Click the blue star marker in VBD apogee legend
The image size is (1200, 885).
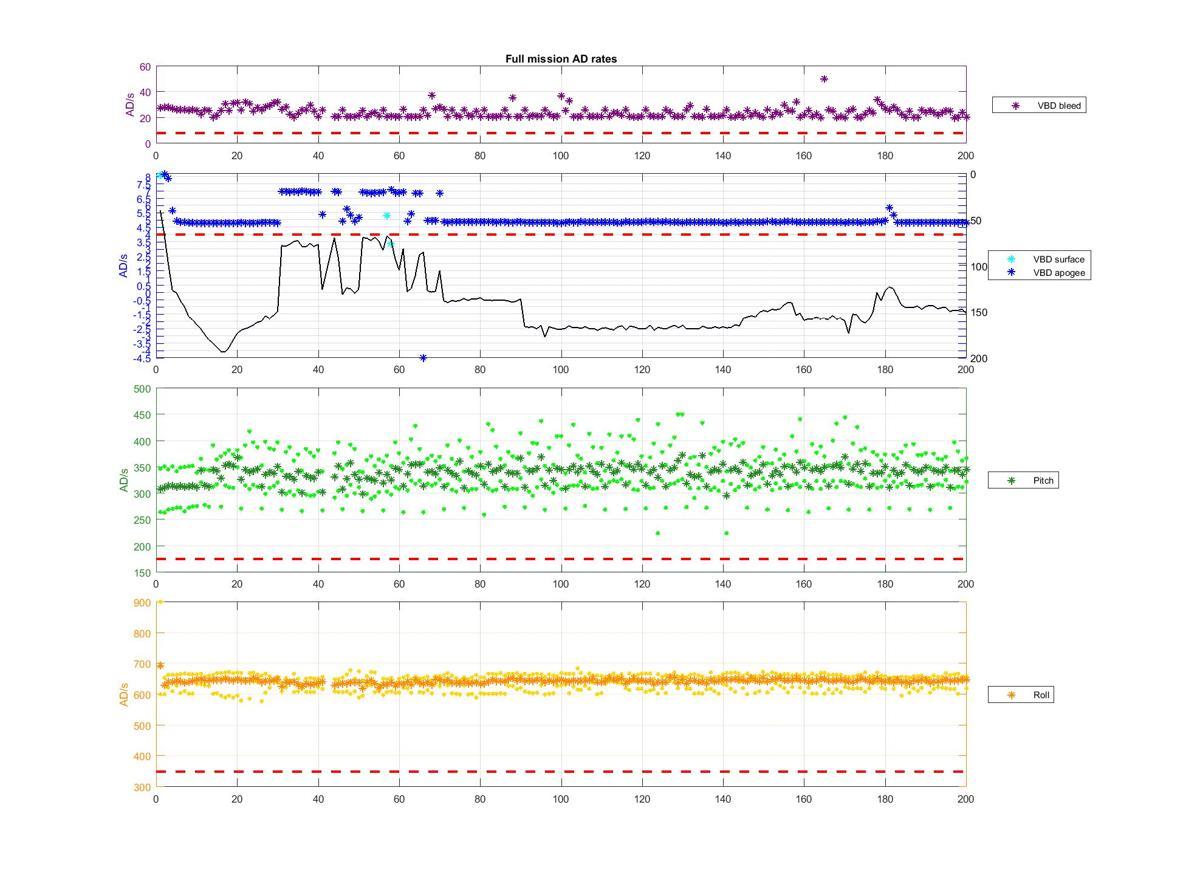[x=1012, y=272]
